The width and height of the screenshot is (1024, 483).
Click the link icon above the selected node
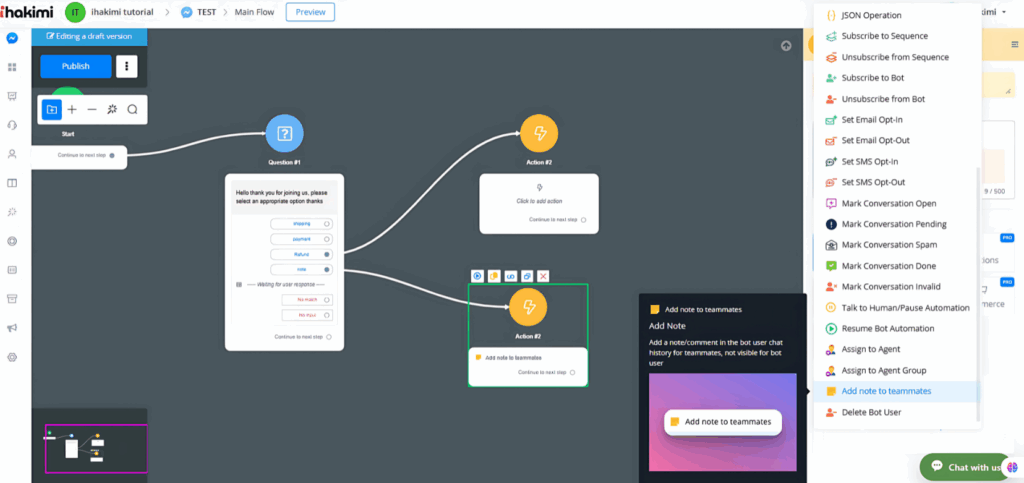(x=510, y=276)
